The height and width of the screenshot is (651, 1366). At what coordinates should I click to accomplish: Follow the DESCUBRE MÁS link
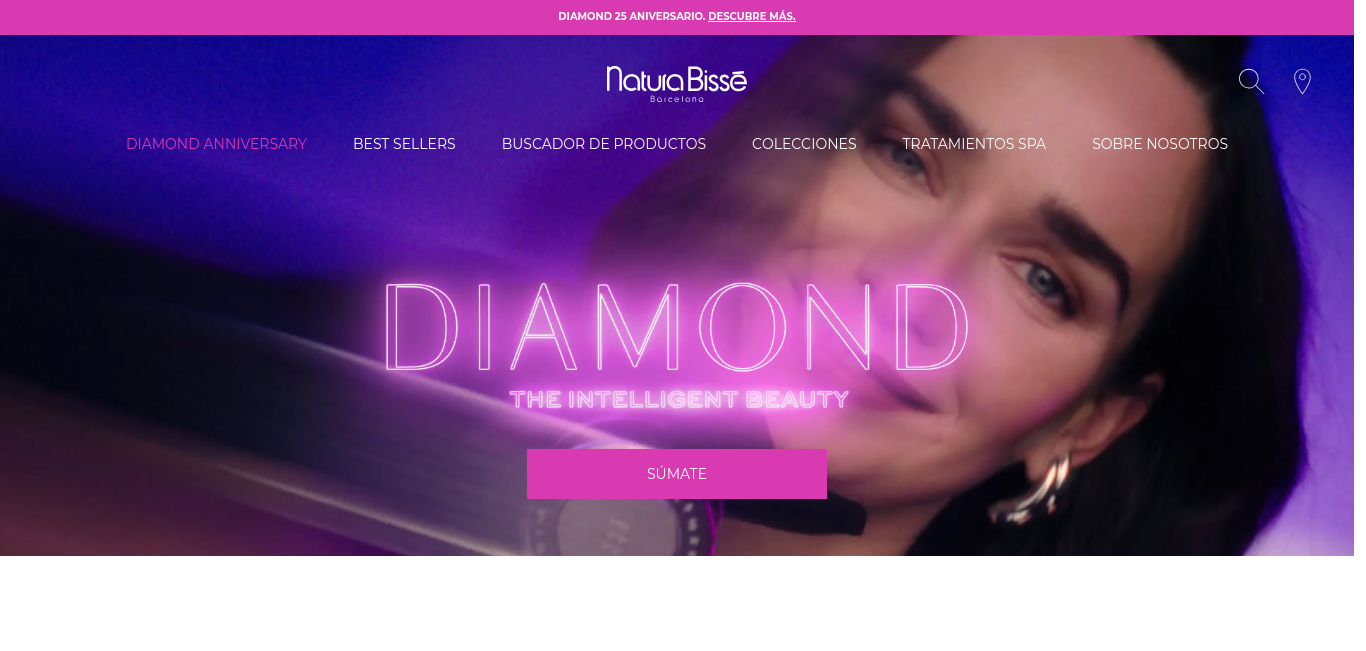click(752, 16)
